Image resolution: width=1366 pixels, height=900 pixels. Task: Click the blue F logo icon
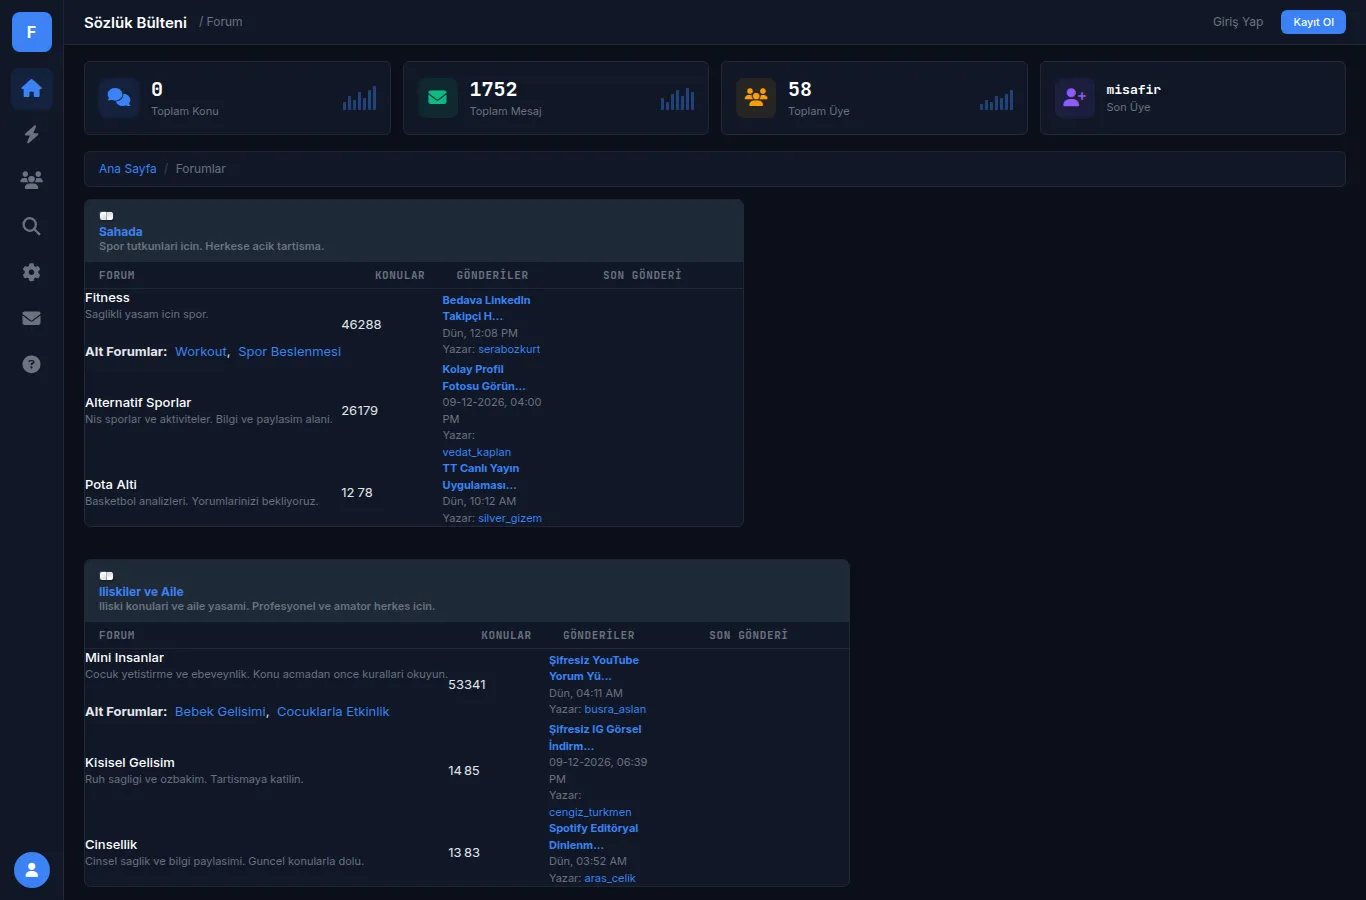click(x=32, y=32)
